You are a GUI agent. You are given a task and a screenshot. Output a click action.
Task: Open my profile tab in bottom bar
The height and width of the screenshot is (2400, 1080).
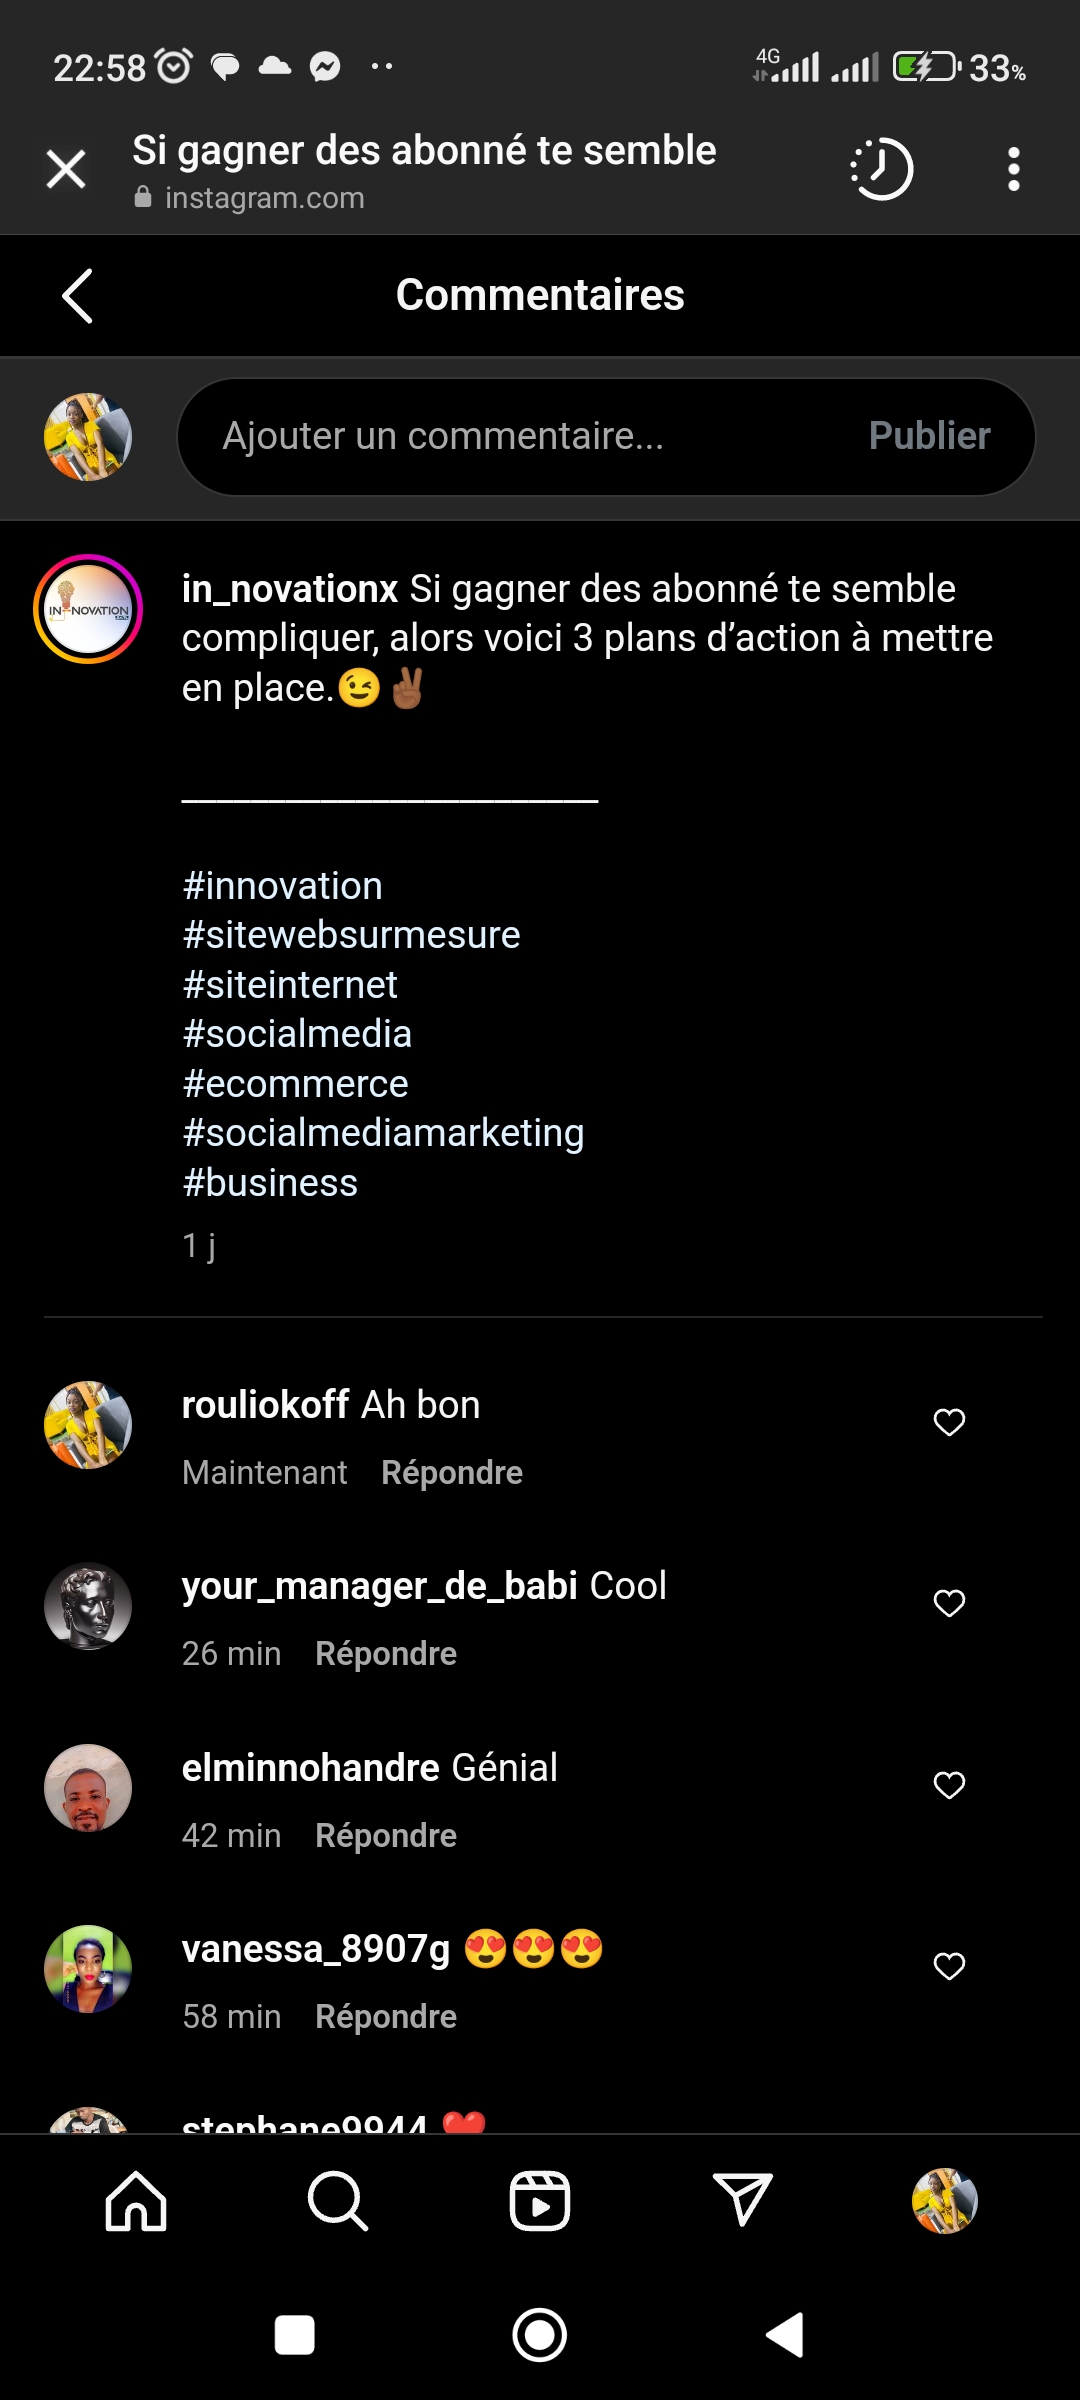(944, 2201)
